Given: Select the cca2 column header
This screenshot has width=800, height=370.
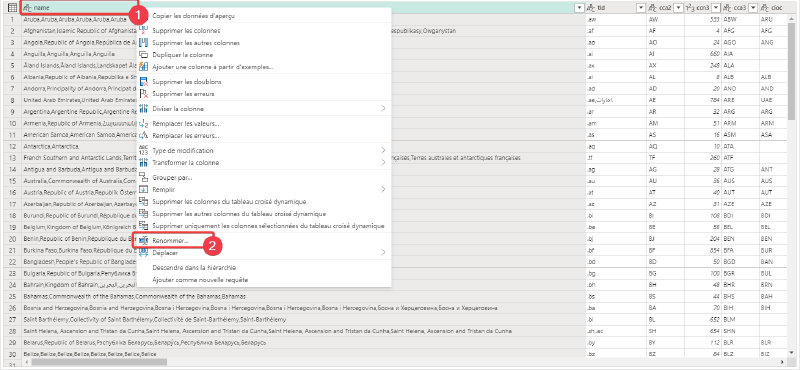Looking at the screenshot, I should (x=666, y=8).
